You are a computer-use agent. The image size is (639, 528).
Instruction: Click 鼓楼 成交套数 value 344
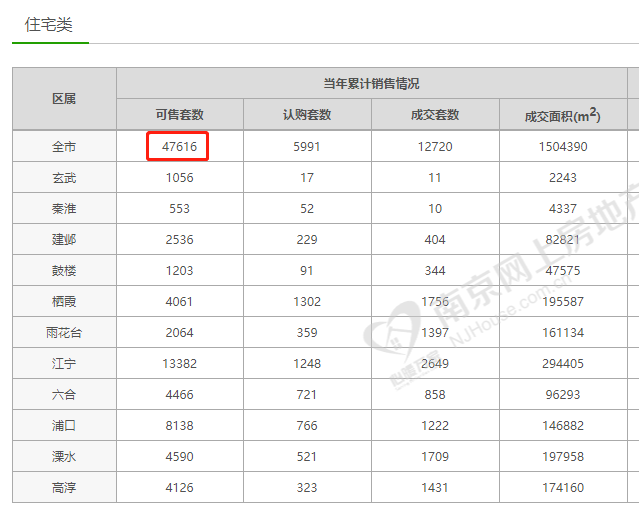pos(435,271)
